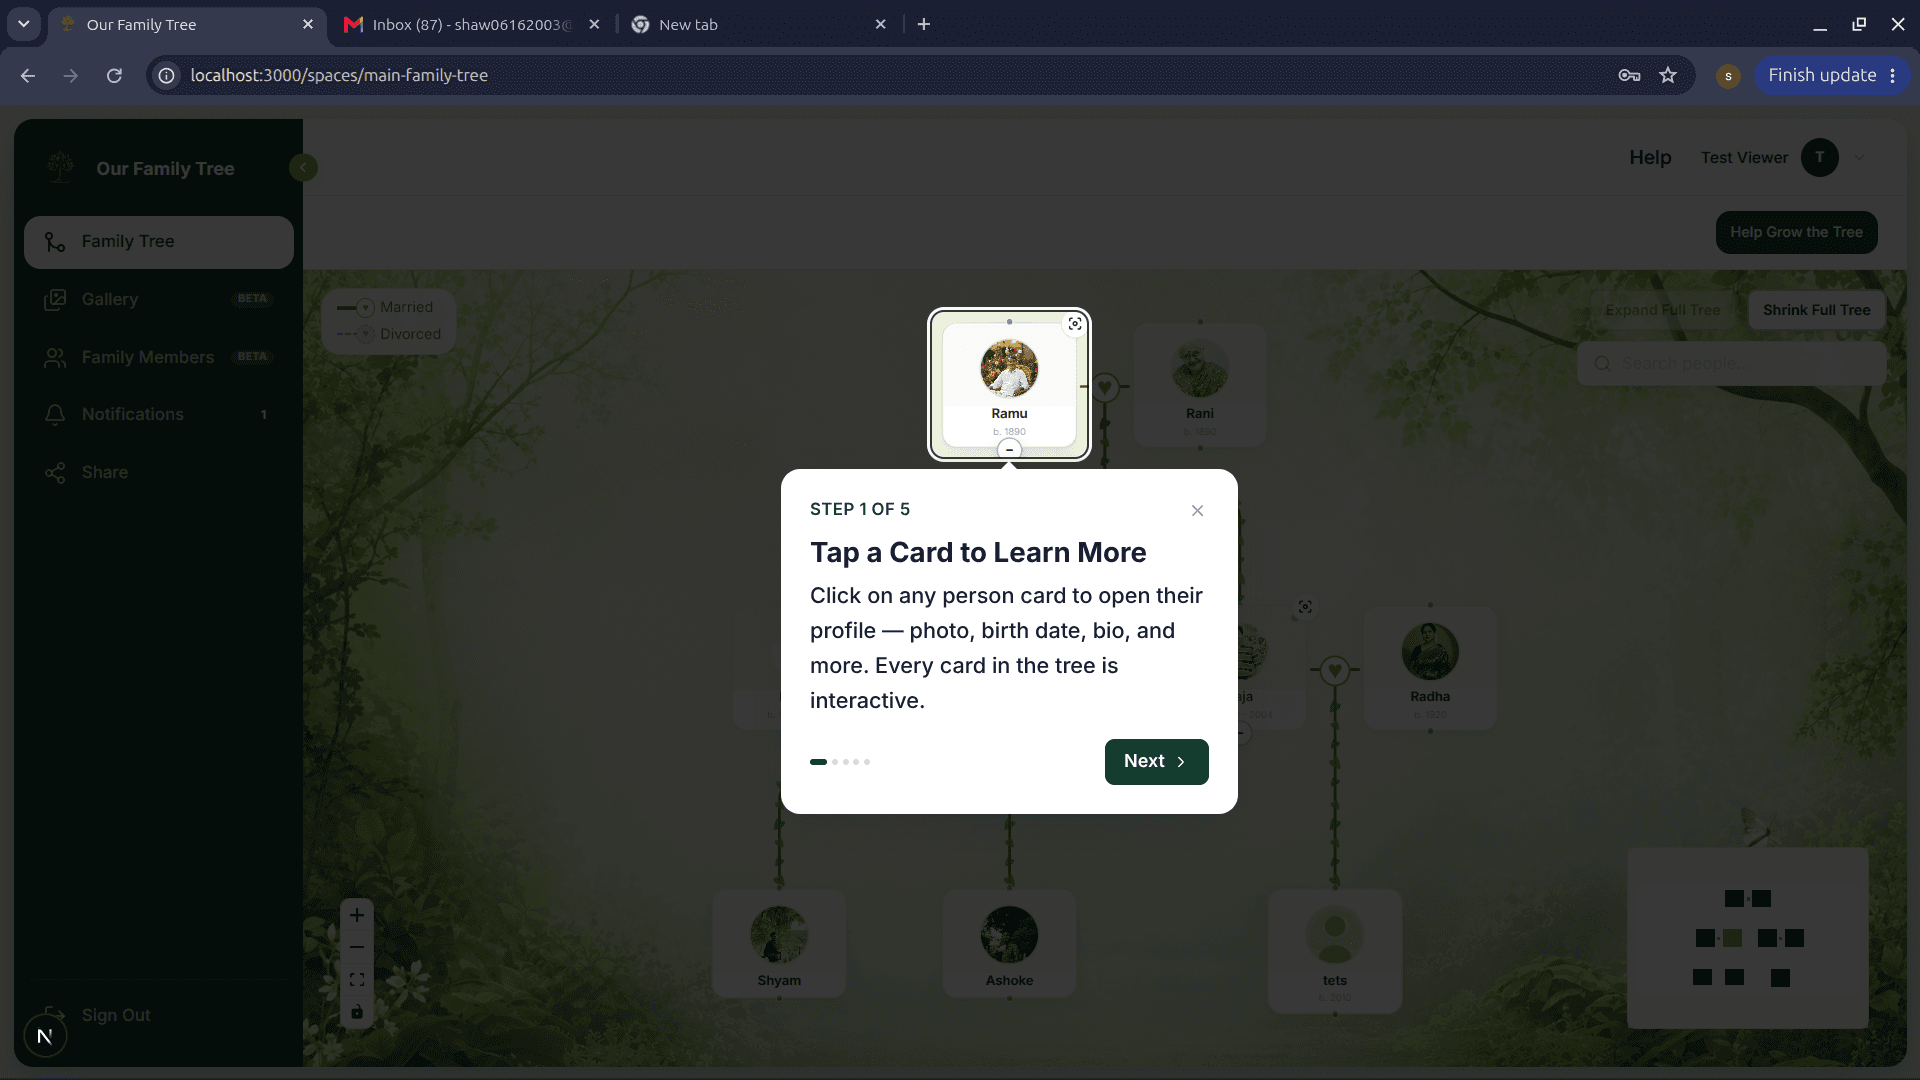The height and width of the screenshot is (1080, 1920).
Task: Click the focus icon above Radha's spouse card
Action: 1305,607
